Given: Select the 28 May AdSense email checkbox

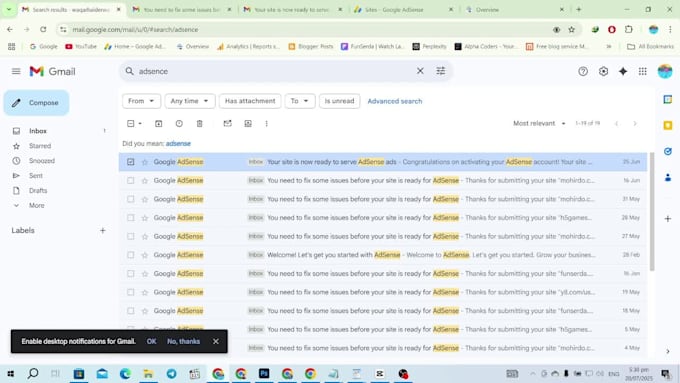Looking at the screenshot, I should (131, 218).
